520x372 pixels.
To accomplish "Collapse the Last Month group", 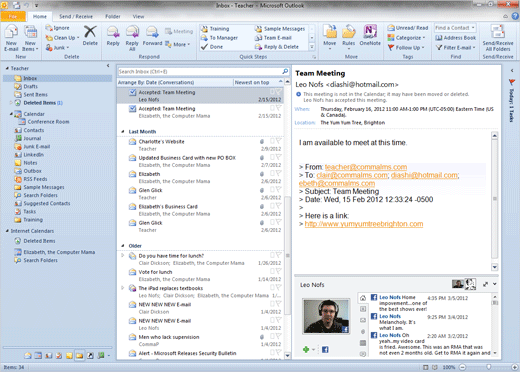I will 123,132.
